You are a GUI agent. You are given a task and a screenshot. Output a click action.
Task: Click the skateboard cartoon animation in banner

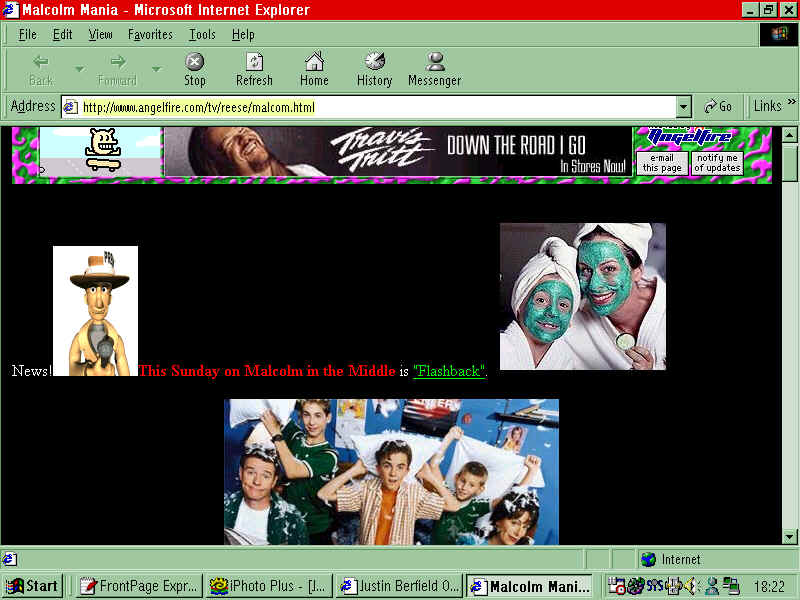tap(101, 152)
